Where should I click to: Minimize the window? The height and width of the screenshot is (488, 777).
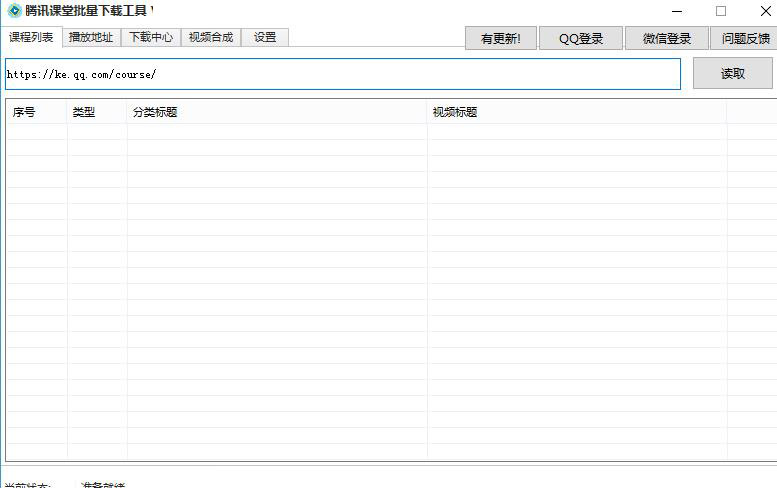677,11
